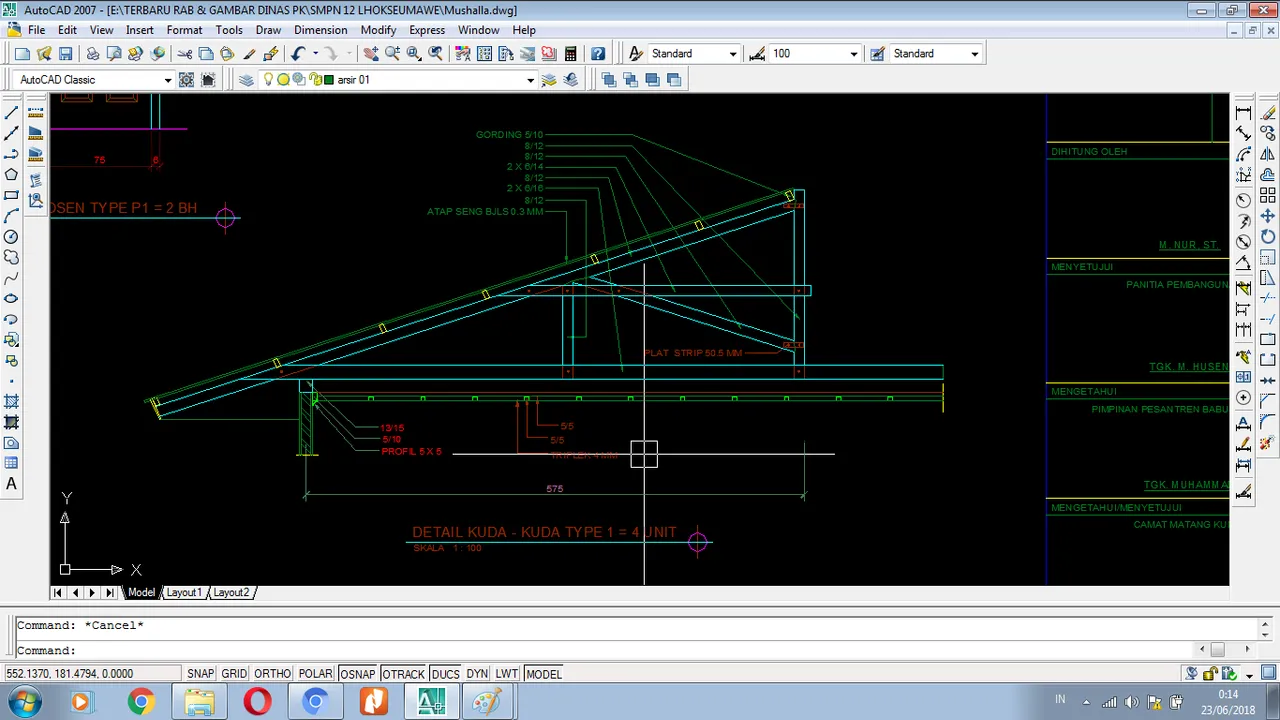Click the Workspace Settings gear icon
Viewport: 1280px width, 720px height.
coord(186,80)
